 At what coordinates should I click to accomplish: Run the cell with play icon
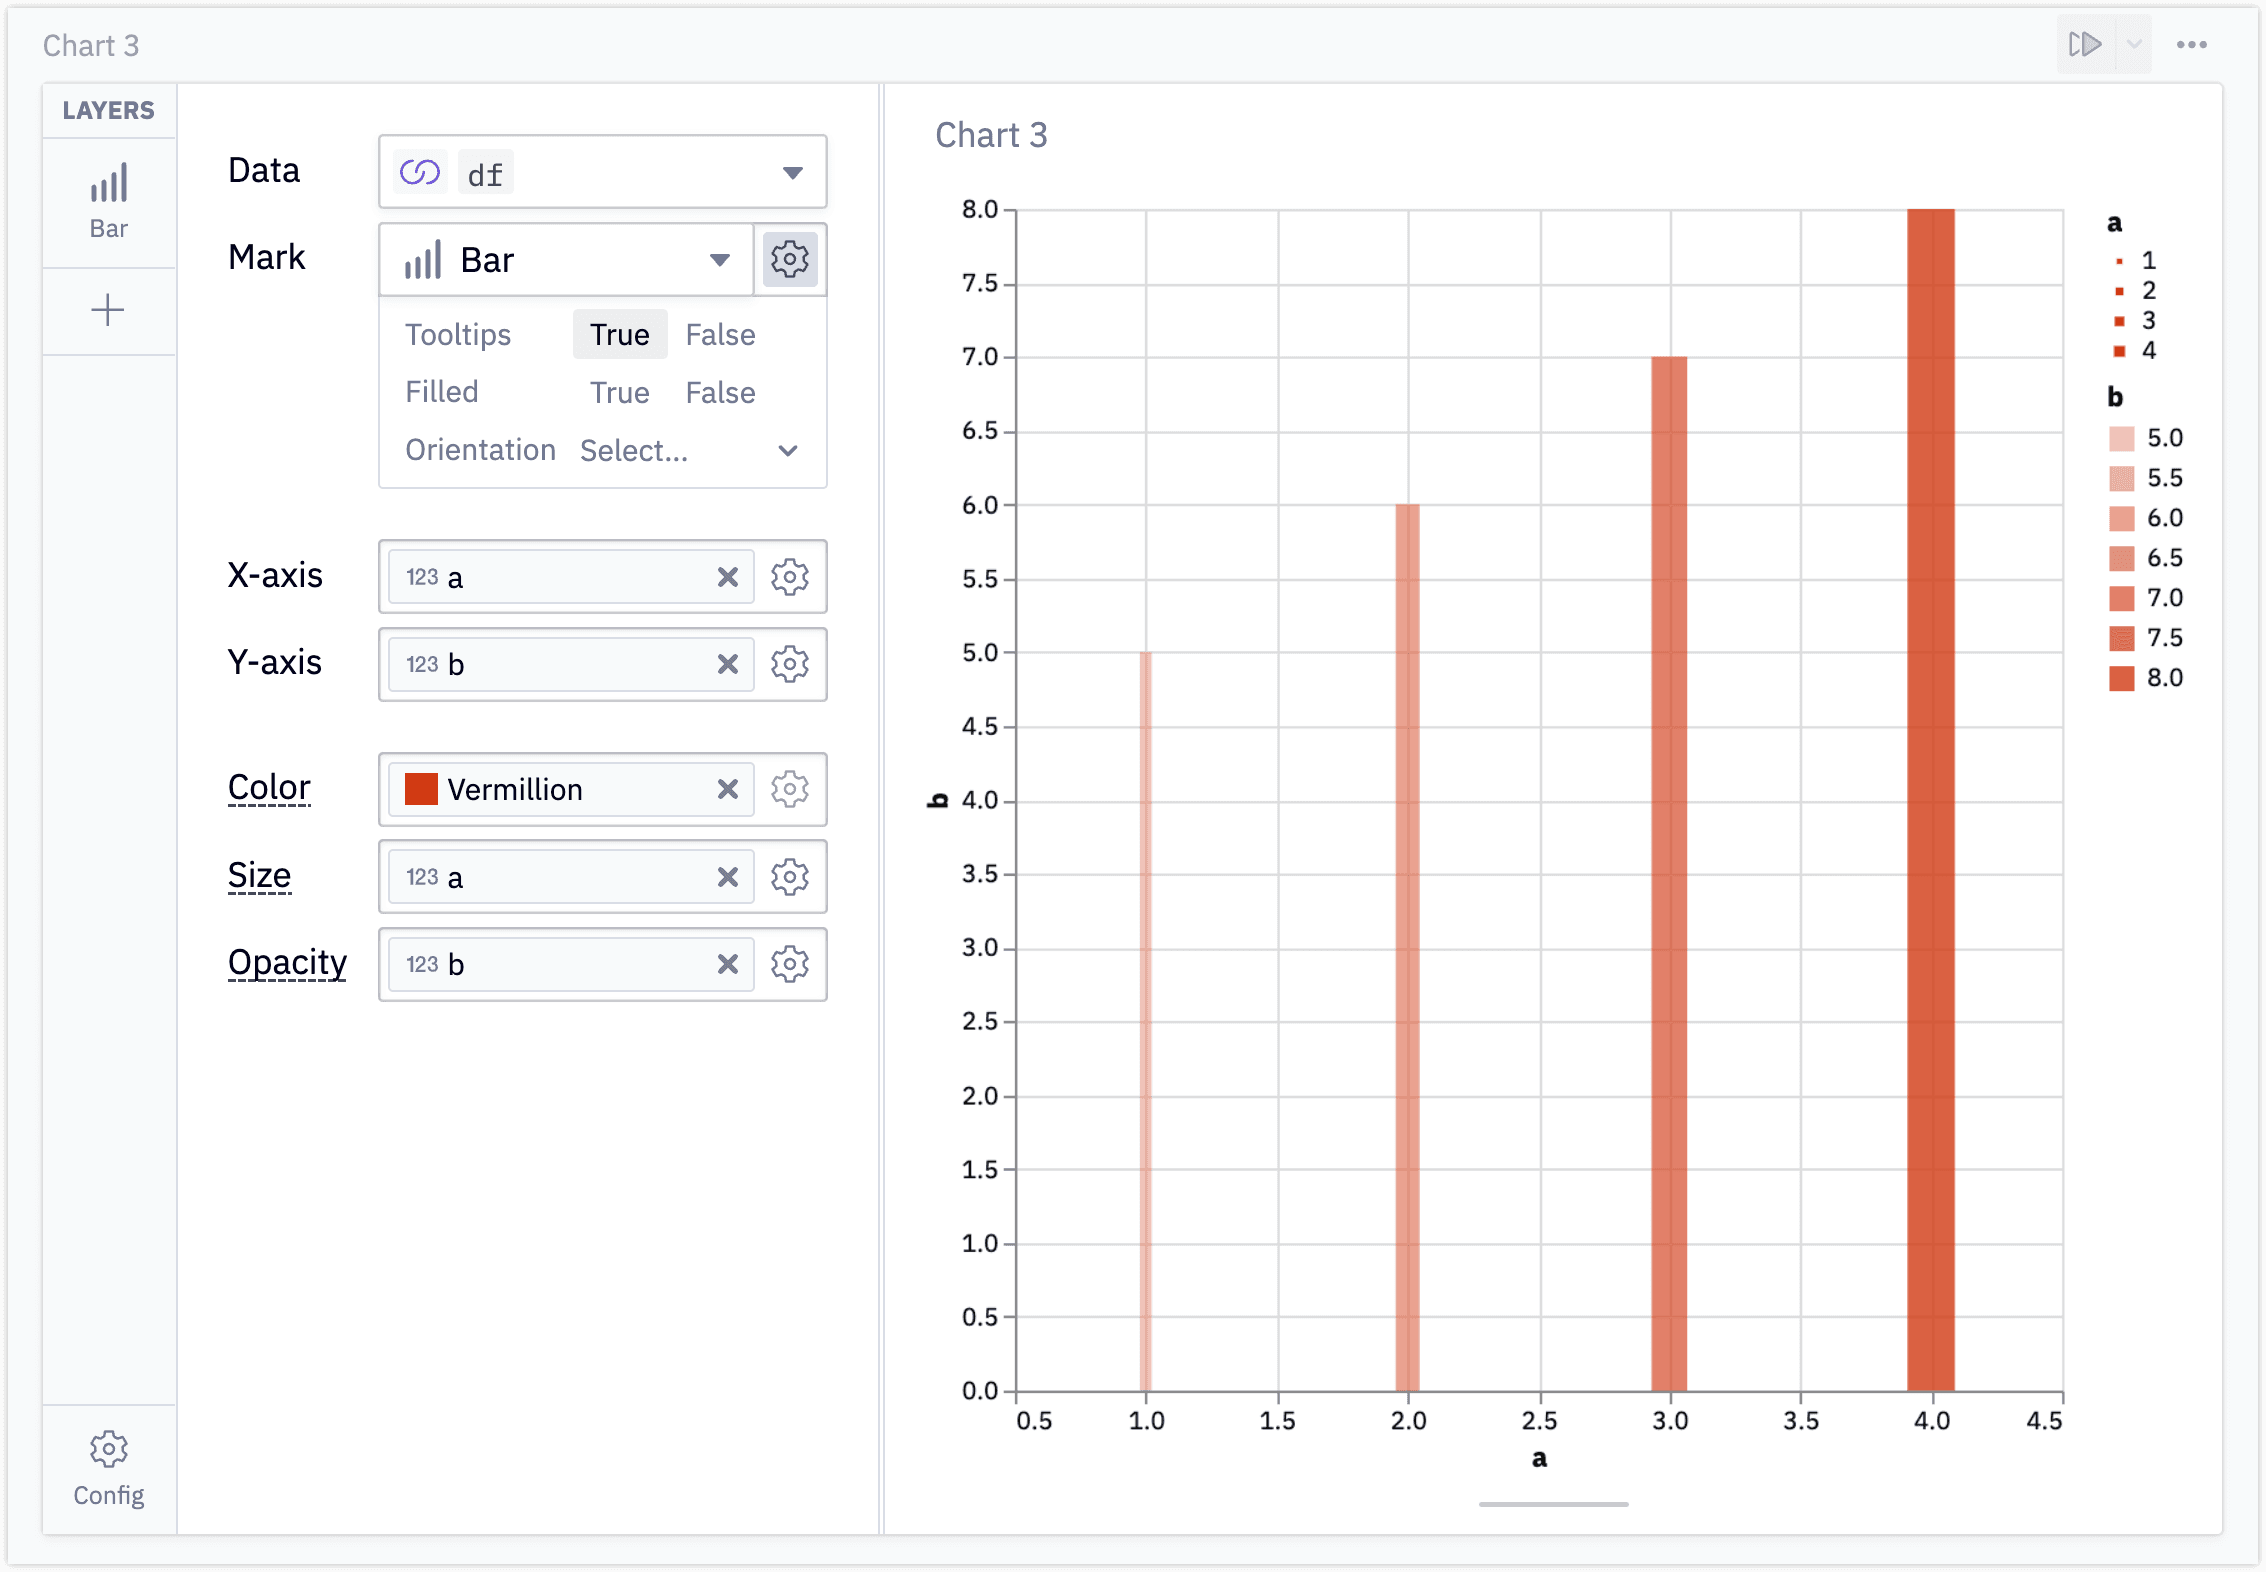pyautogui.click(x=2084, y=45)
